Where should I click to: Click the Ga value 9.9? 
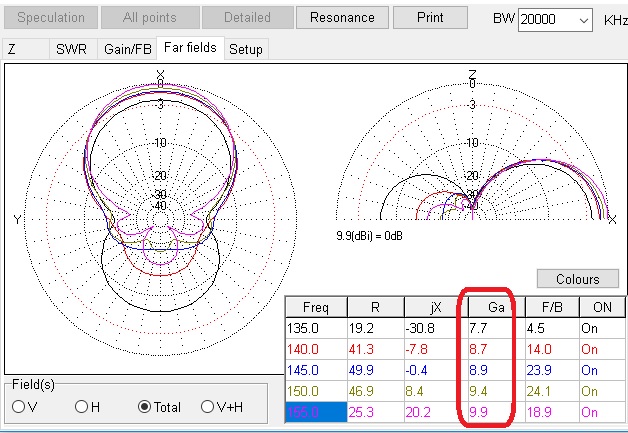coord(497,412)
